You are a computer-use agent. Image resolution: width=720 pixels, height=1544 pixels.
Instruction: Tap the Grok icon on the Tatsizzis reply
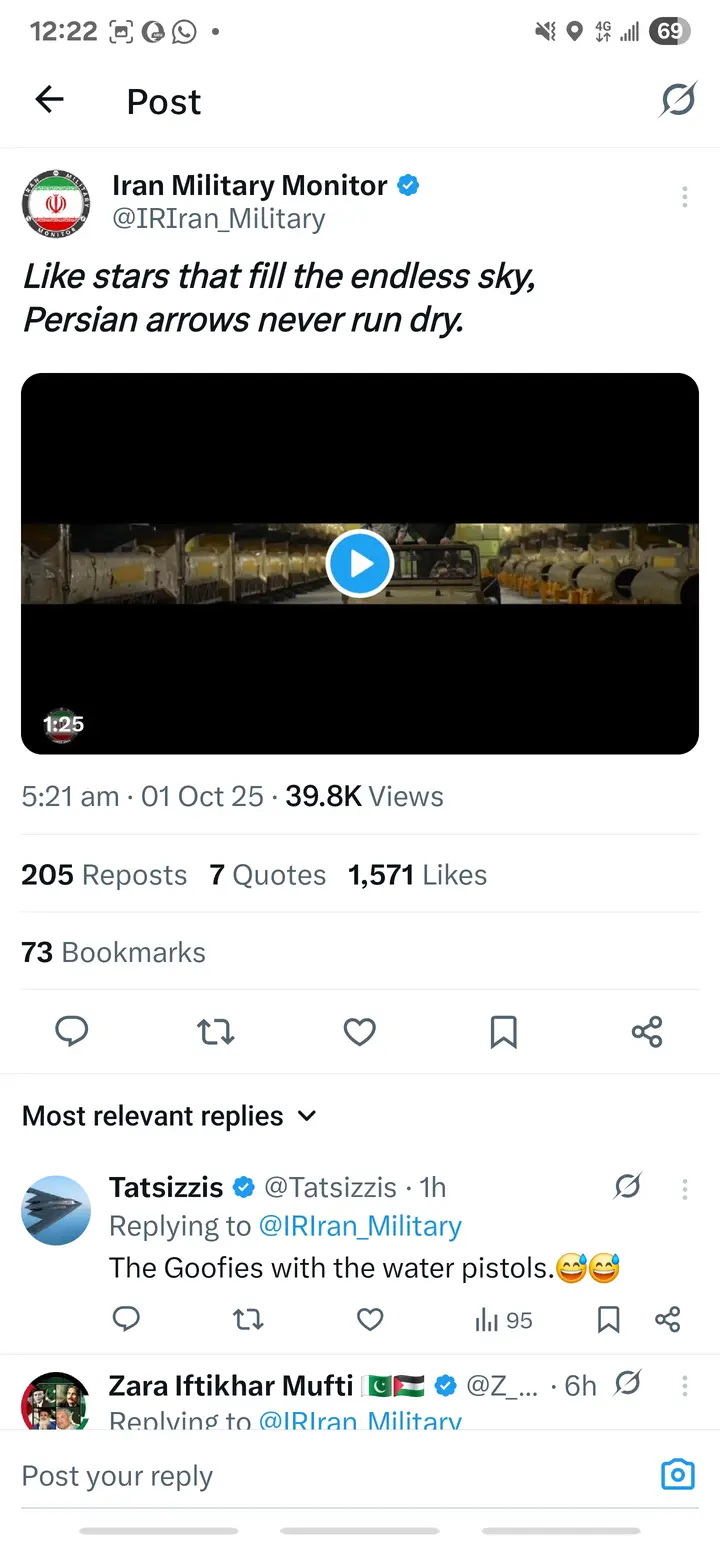pyautogui.click(x=627, y=1187)
